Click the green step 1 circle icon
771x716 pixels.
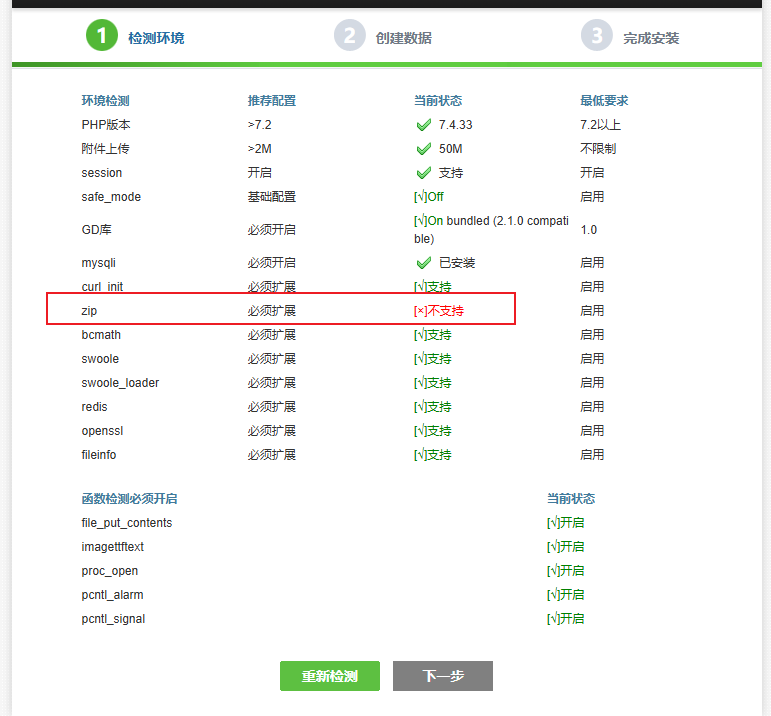[x=102, y=35]
